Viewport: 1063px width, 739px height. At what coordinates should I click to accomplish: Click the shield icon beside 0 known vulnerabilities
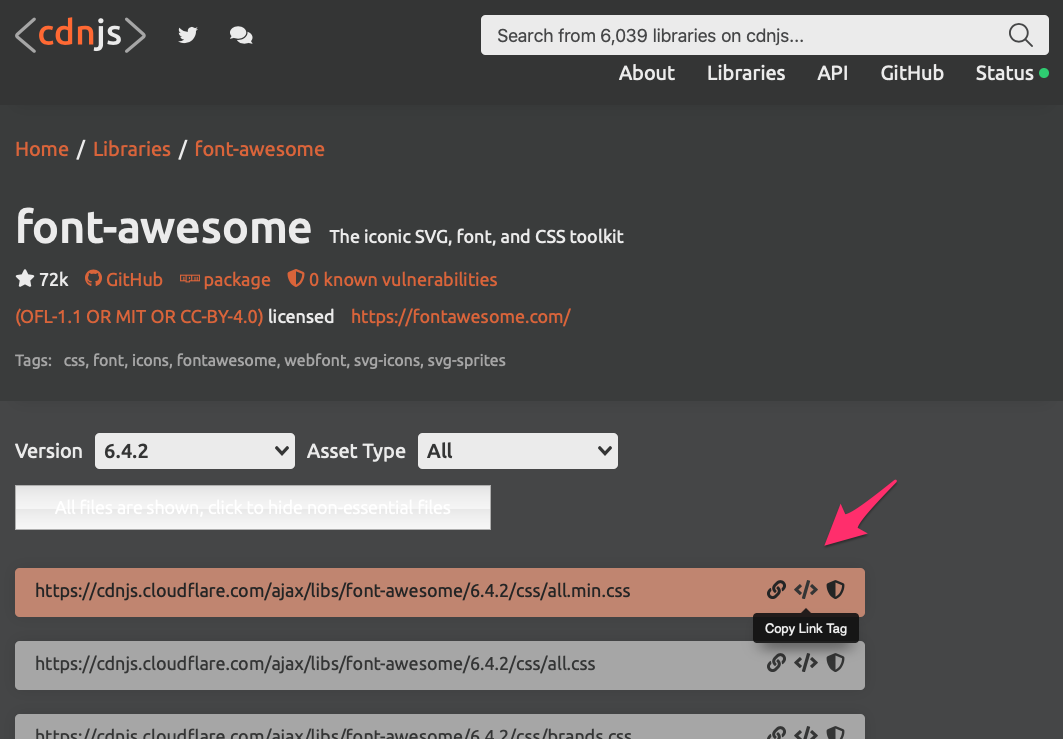tap(296, 279)
